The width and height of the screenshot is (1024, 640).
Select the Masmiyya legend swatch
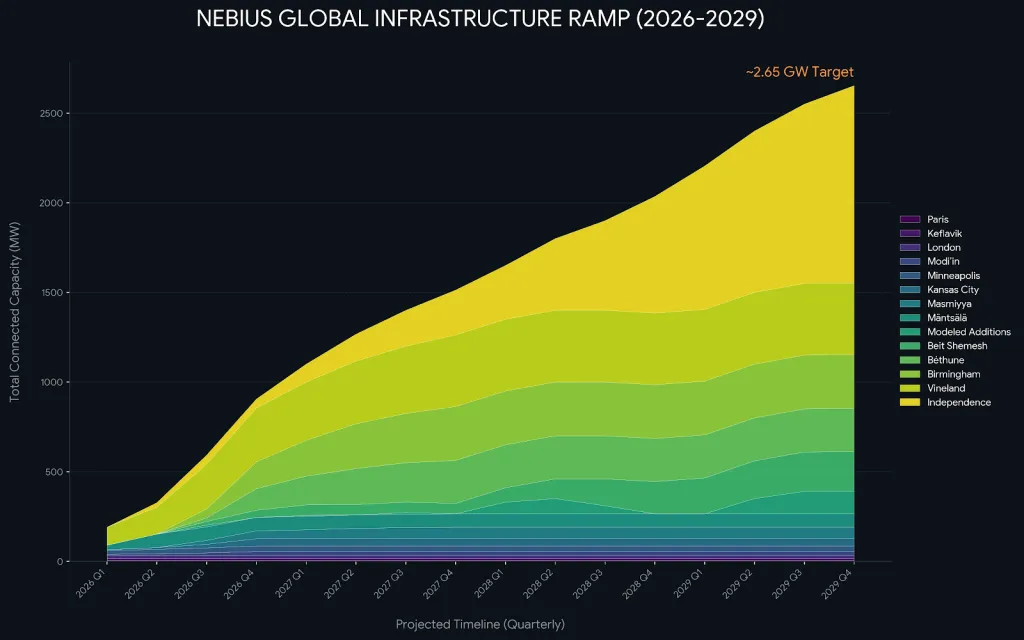(910, 304)
